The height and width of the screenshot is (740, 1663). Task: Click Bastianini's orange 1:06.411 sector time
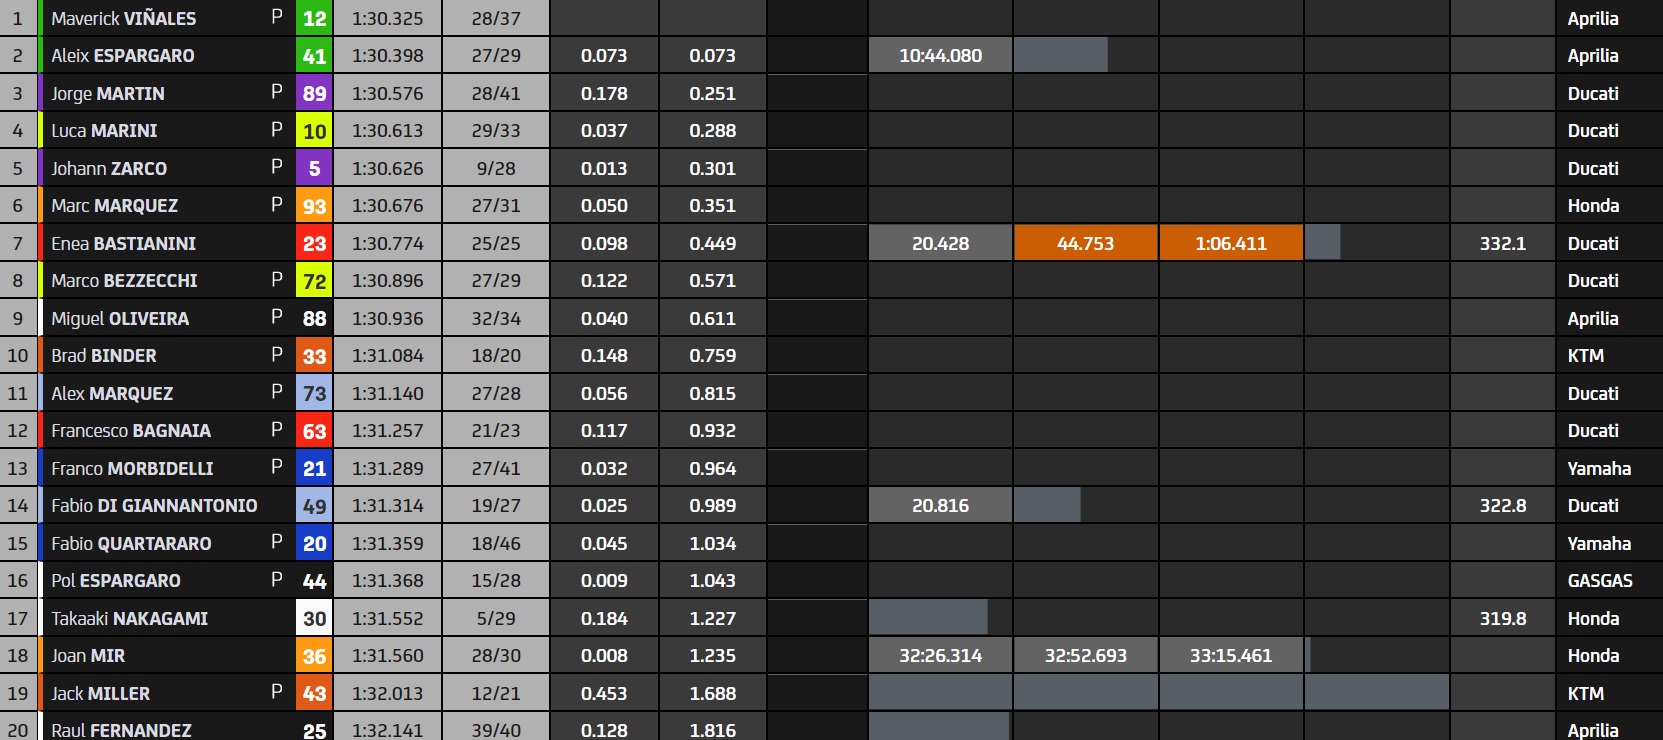pyautogui.click(x=1230, y=243)
